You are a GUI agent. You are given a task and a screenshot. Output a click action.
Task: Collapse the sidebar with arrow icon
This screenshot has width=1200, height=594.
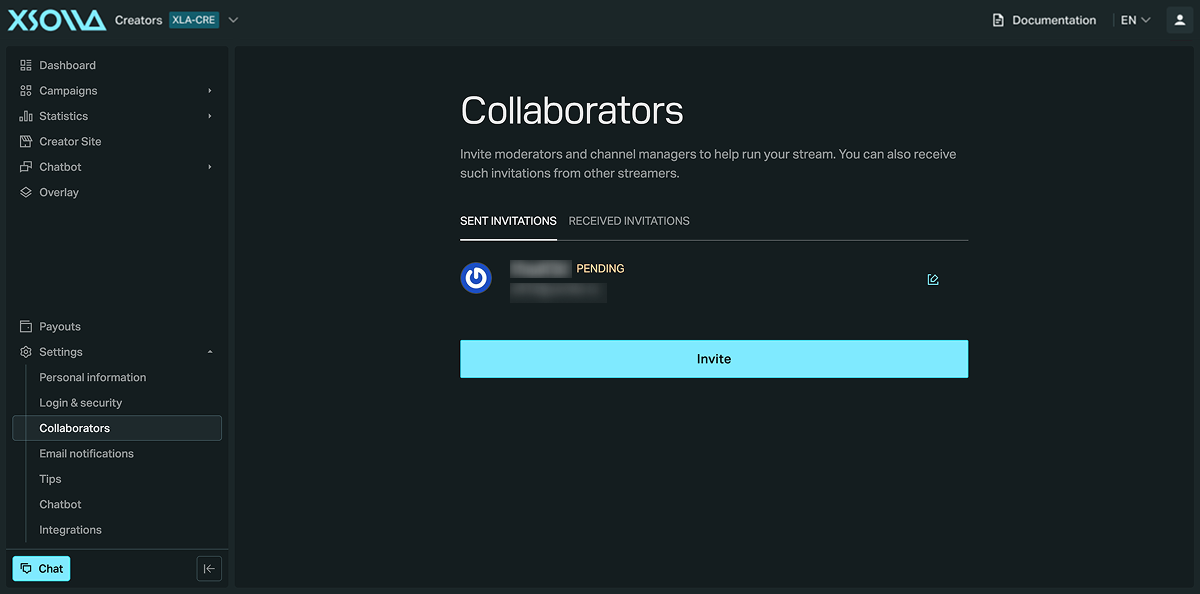point(209,569)
